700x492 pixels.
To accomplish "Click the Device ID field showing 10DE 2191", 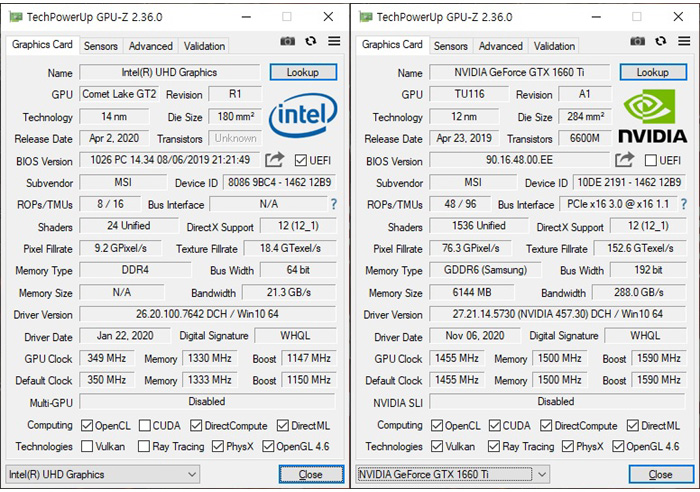I will (629, 182).
